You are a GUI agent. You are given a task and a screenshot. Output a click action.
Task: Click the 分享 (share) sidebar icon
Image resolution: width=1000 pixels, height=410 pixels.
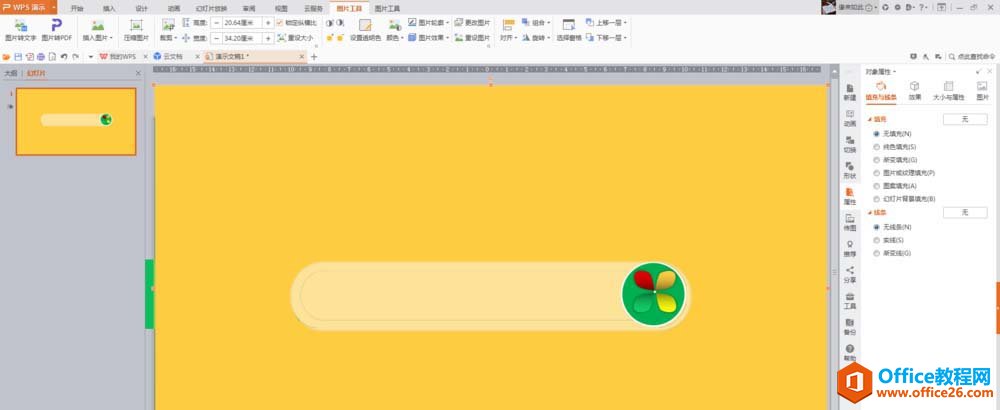[x=849, y=274]
